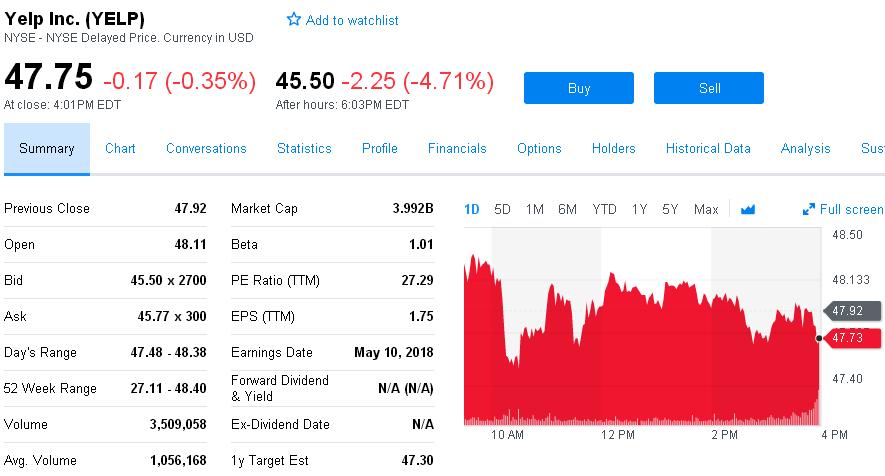This screenshot has height=476, width=885.
Task: Open the Conversations tab
Action: [x=206, y=148]
